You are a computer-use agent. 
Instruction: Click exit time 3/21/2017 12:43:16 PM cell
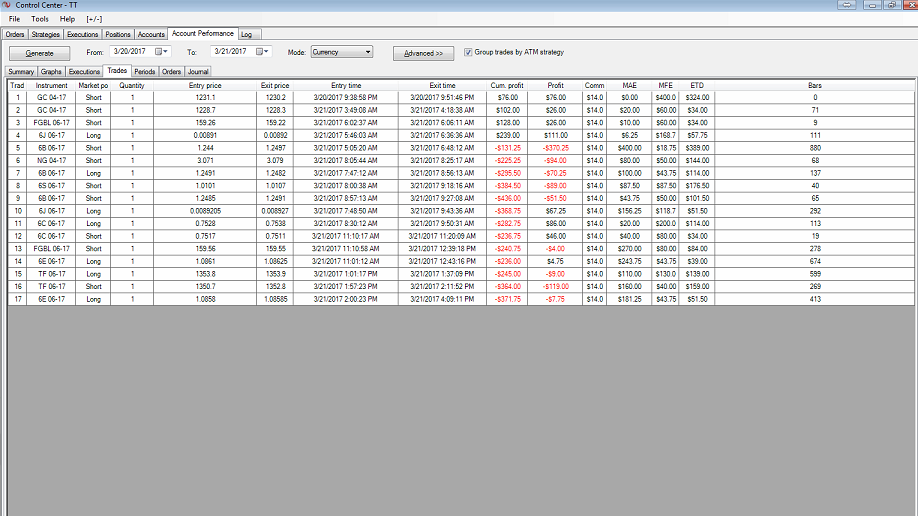442,261
